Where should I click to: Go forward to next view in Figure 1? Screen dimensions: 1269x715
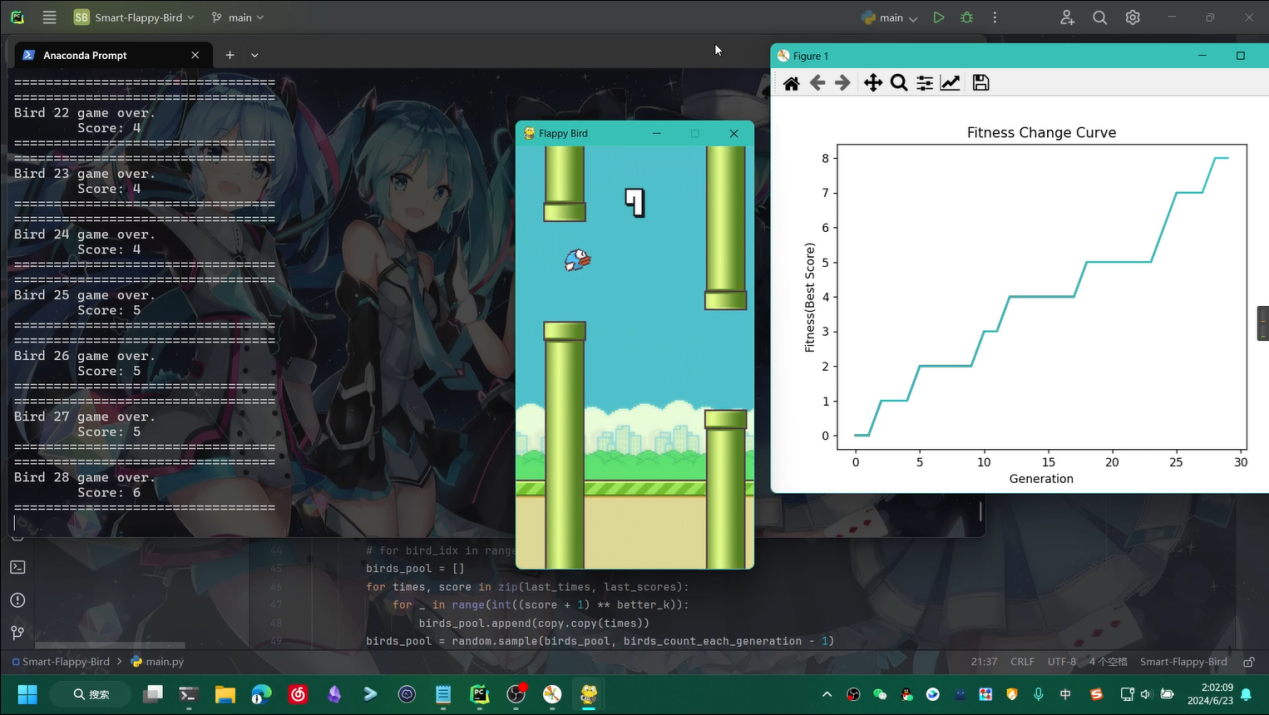point(843,83)
